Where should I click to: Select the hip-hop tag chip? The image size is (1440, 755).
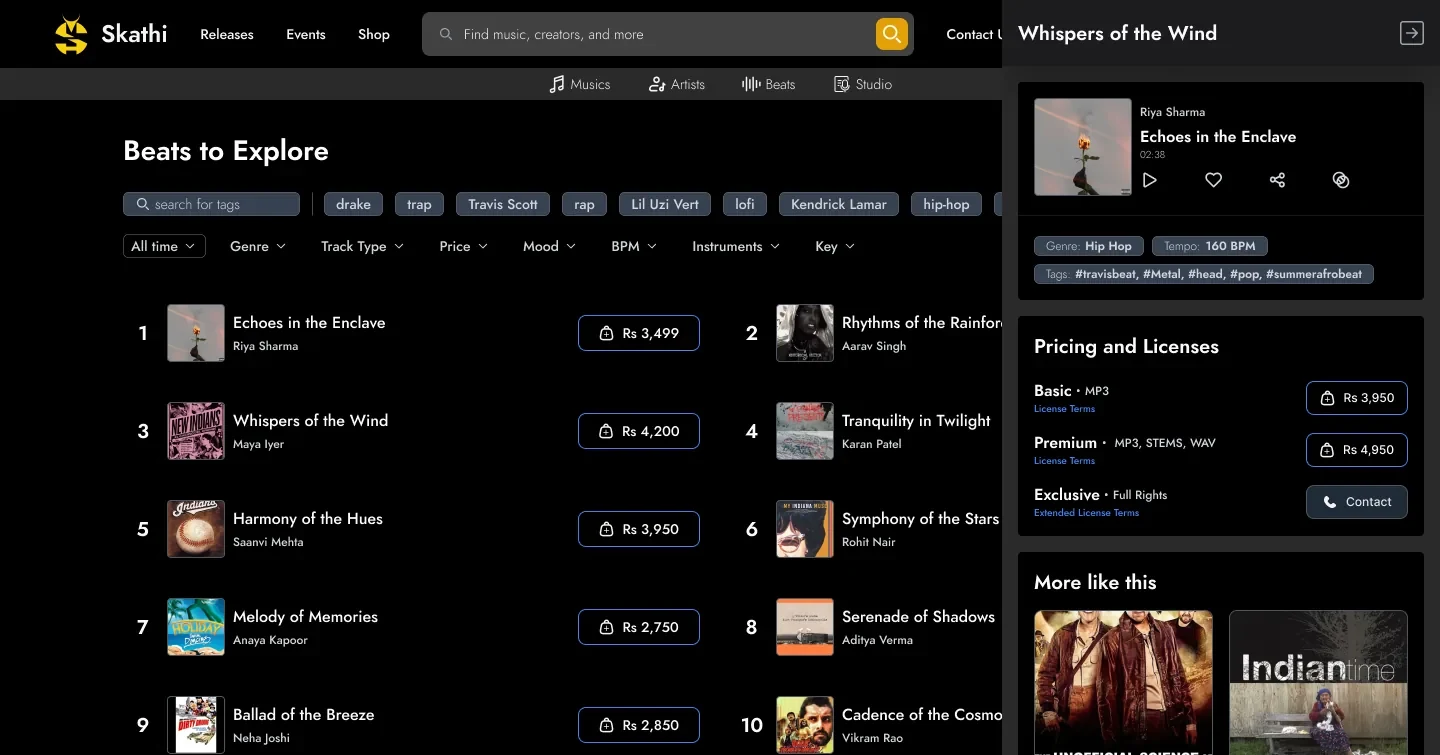(x=946, y=204)
